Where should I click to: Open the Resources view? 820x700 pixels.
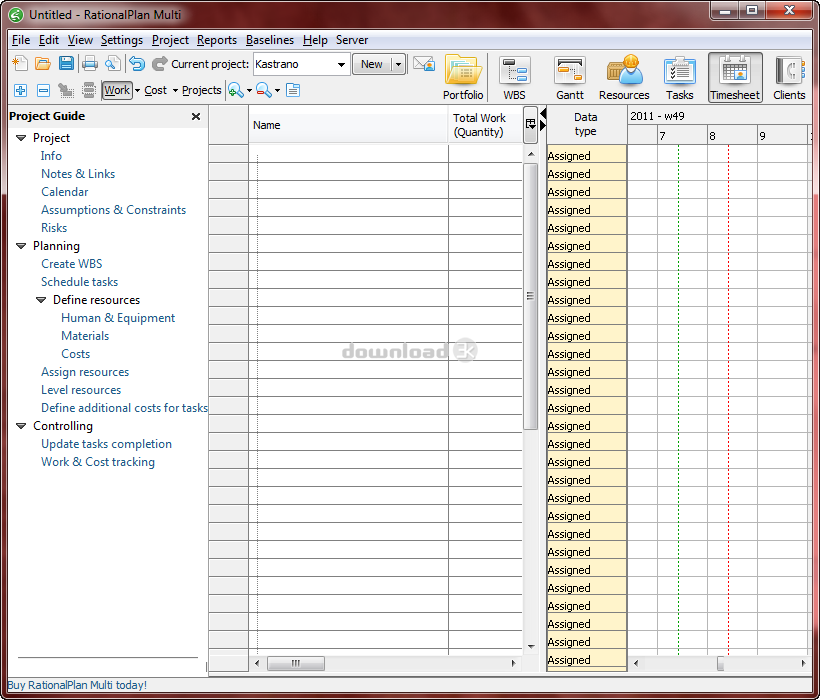624,78
